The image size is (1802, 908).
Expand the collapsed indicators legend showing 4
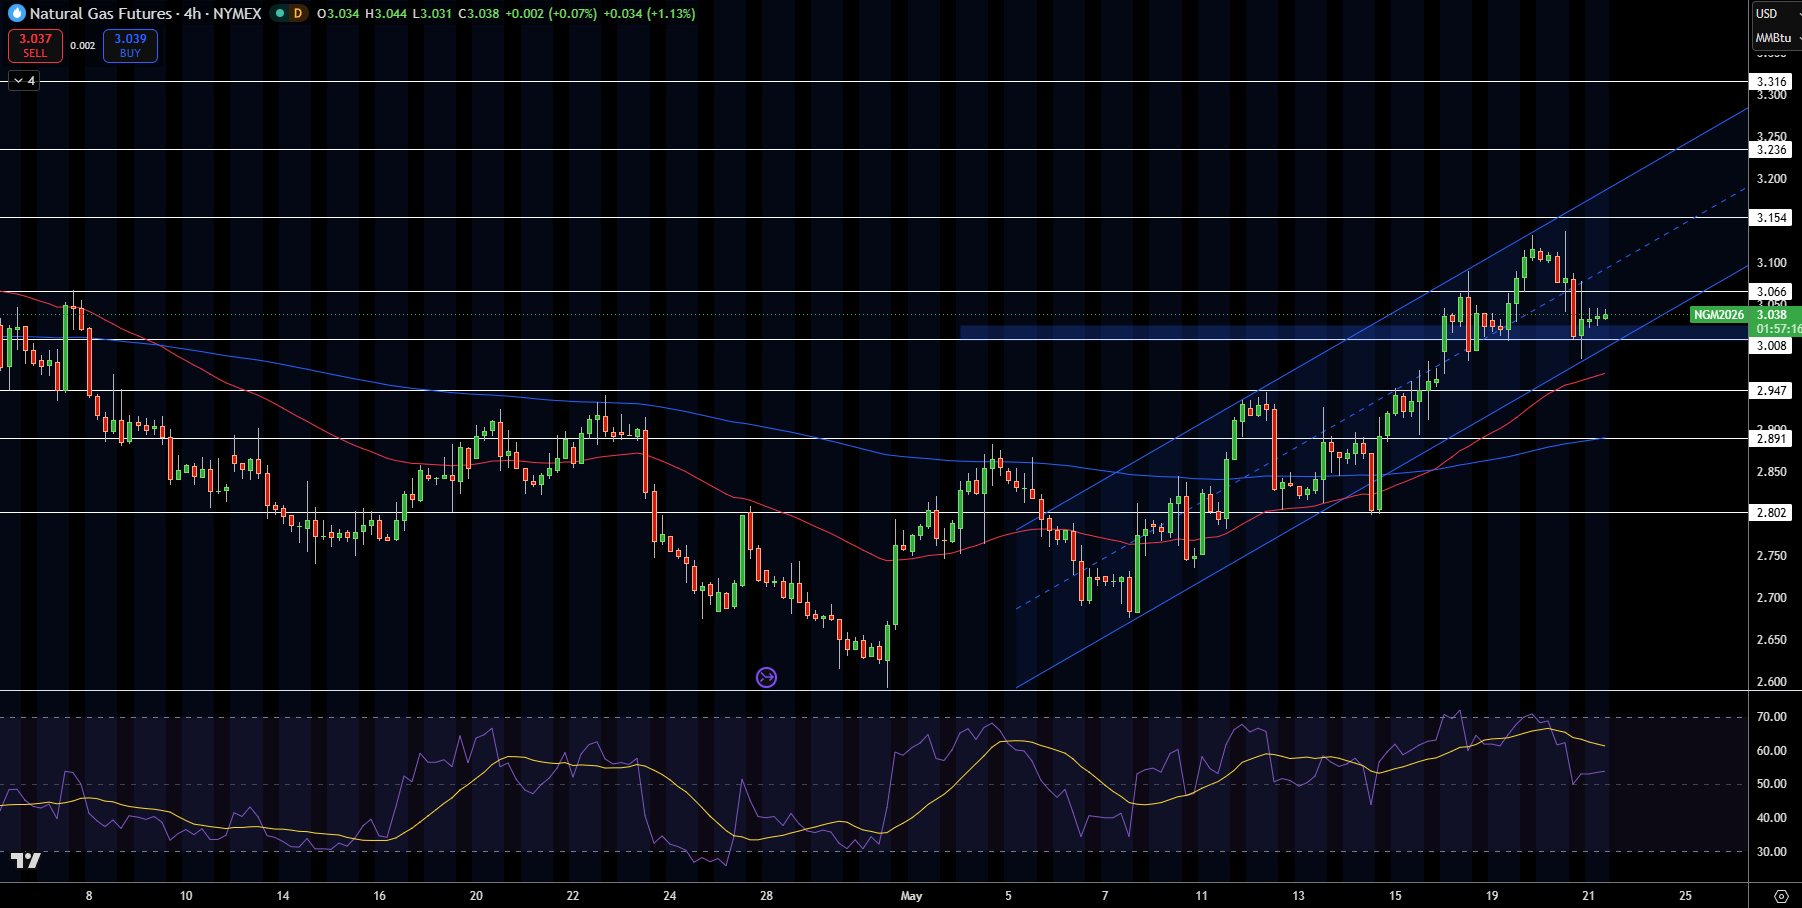click(24, 81)
